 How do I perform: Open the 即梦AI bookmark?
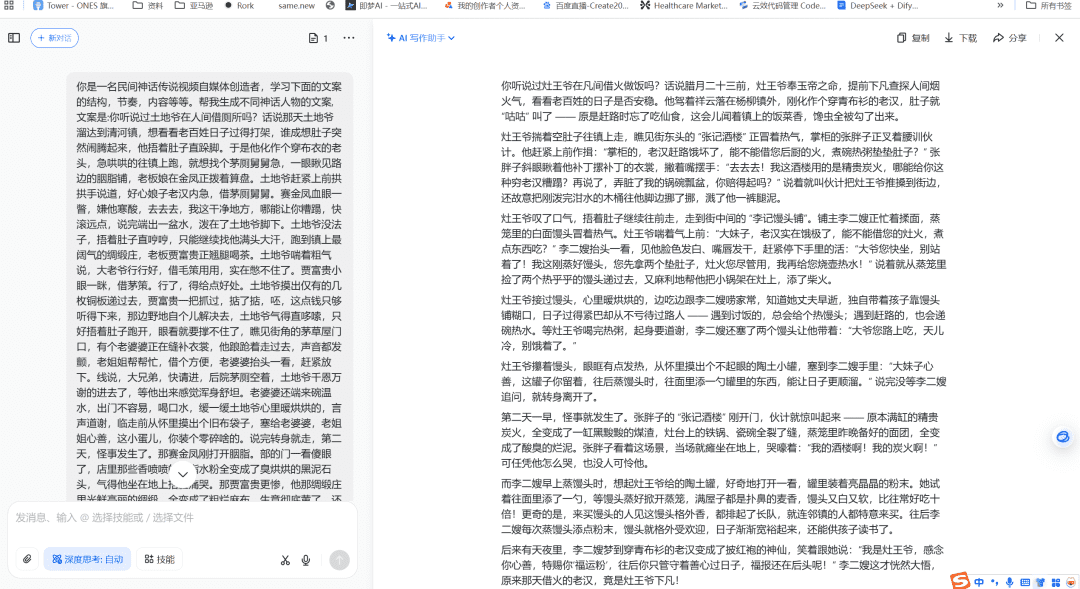click(386, 6)
